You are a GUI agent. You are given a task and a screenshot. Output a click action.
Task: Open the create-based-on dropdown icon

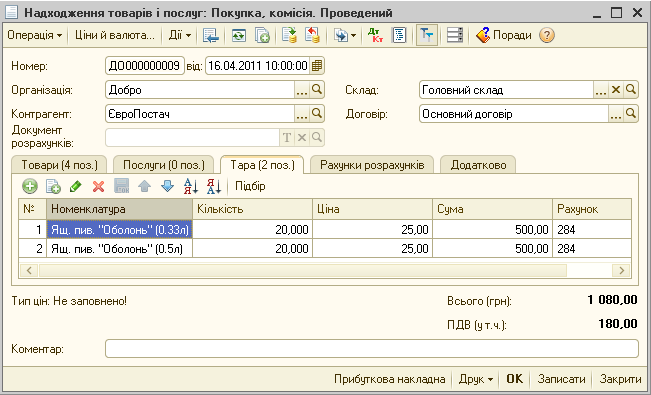pyautogui.click(x=344, y=35)
